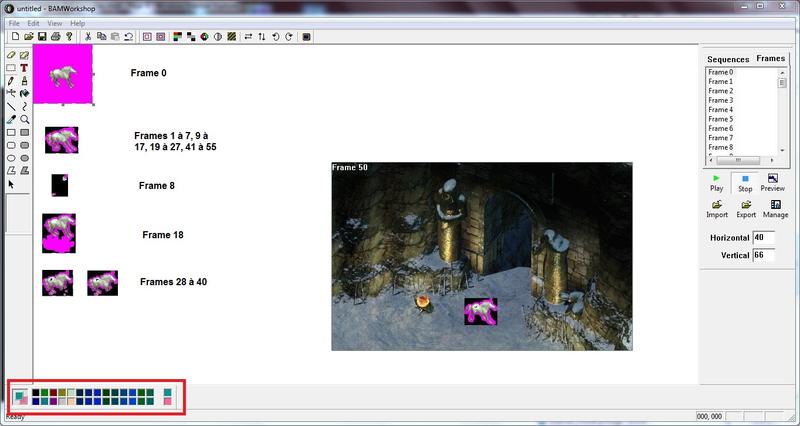Select the outline rounded rectangle tool
Screen dimensions: 800x426
(x=11, y=145)
